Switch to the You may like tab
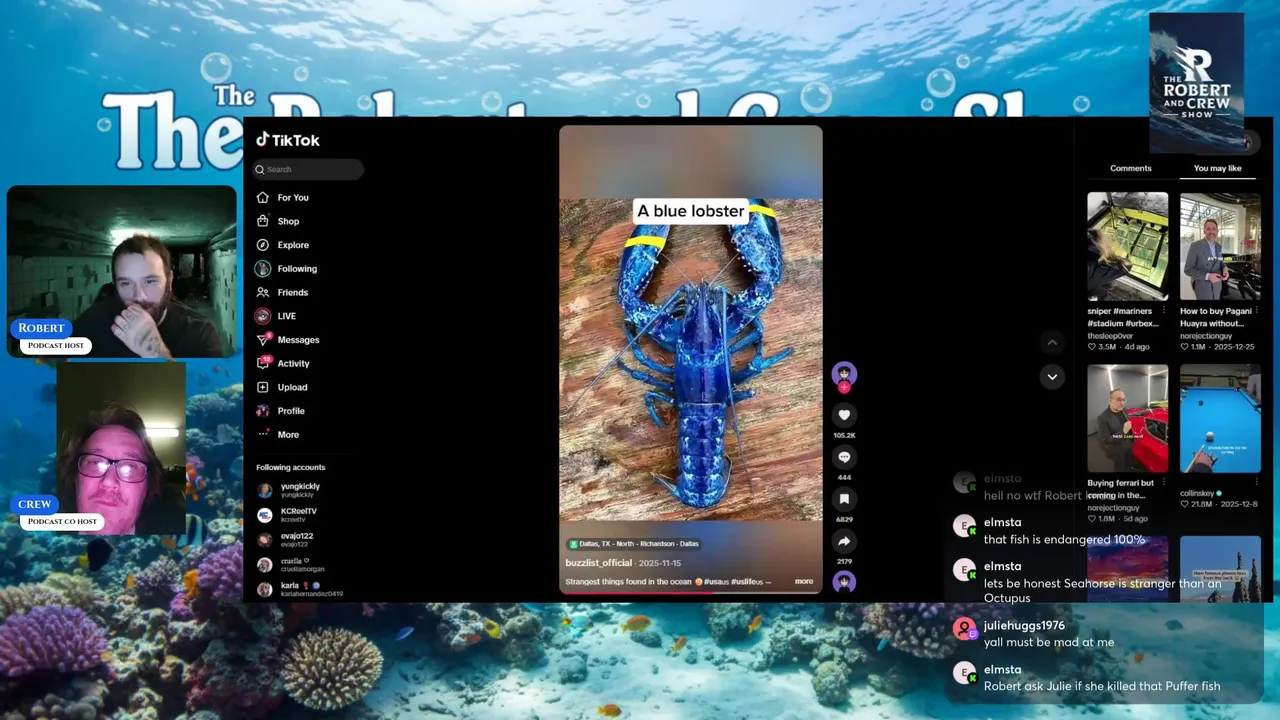 pos(1217,168)
